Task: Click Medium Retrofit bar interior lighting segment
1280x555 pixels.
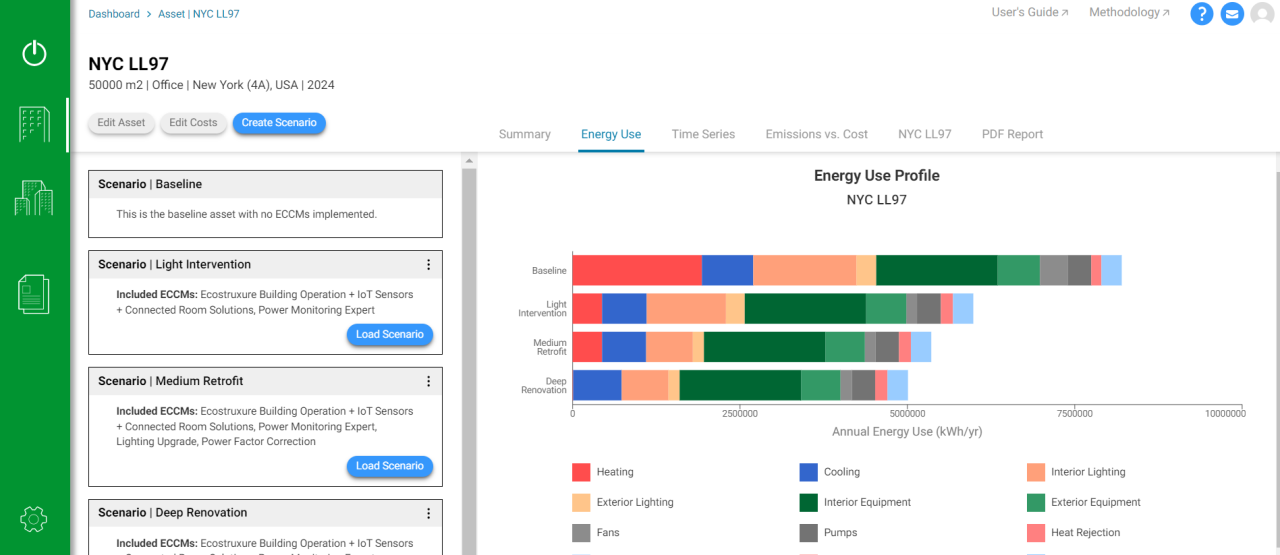Action: point(669,347)
